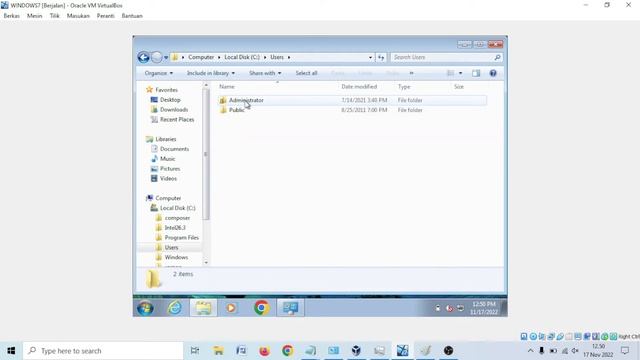Open File Explorer on the host taskbar
The height and width of the screenshot is (360, 640).
click(218, 351)
